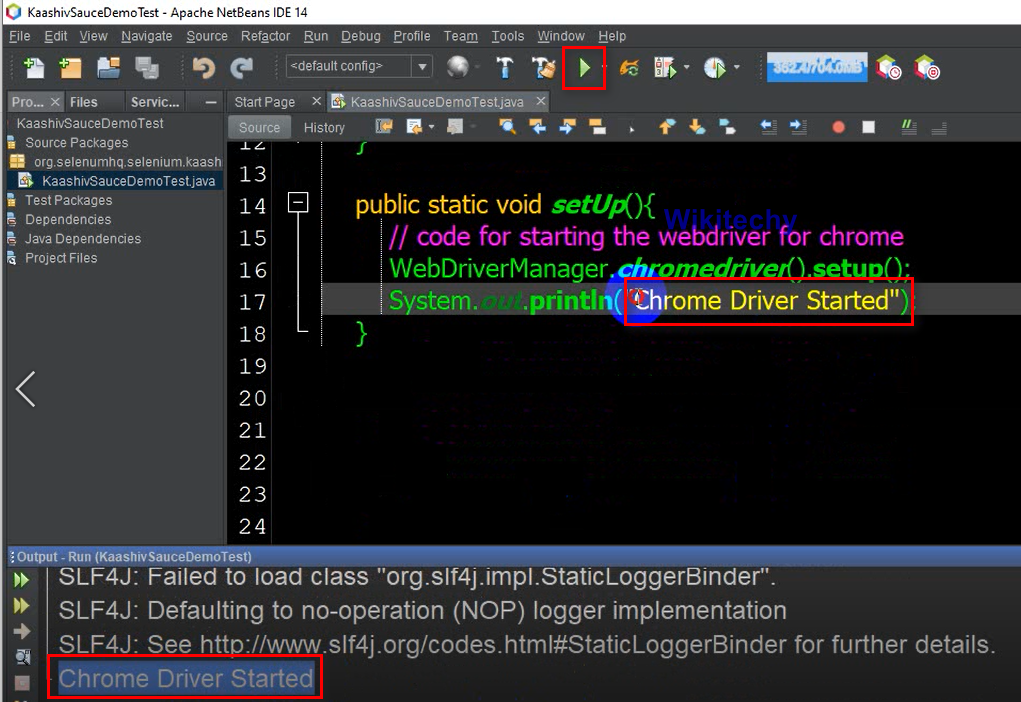1021x702 pixels.
Task: Click the Rerun button in the Output panel
Action: (x=19, y=581)
